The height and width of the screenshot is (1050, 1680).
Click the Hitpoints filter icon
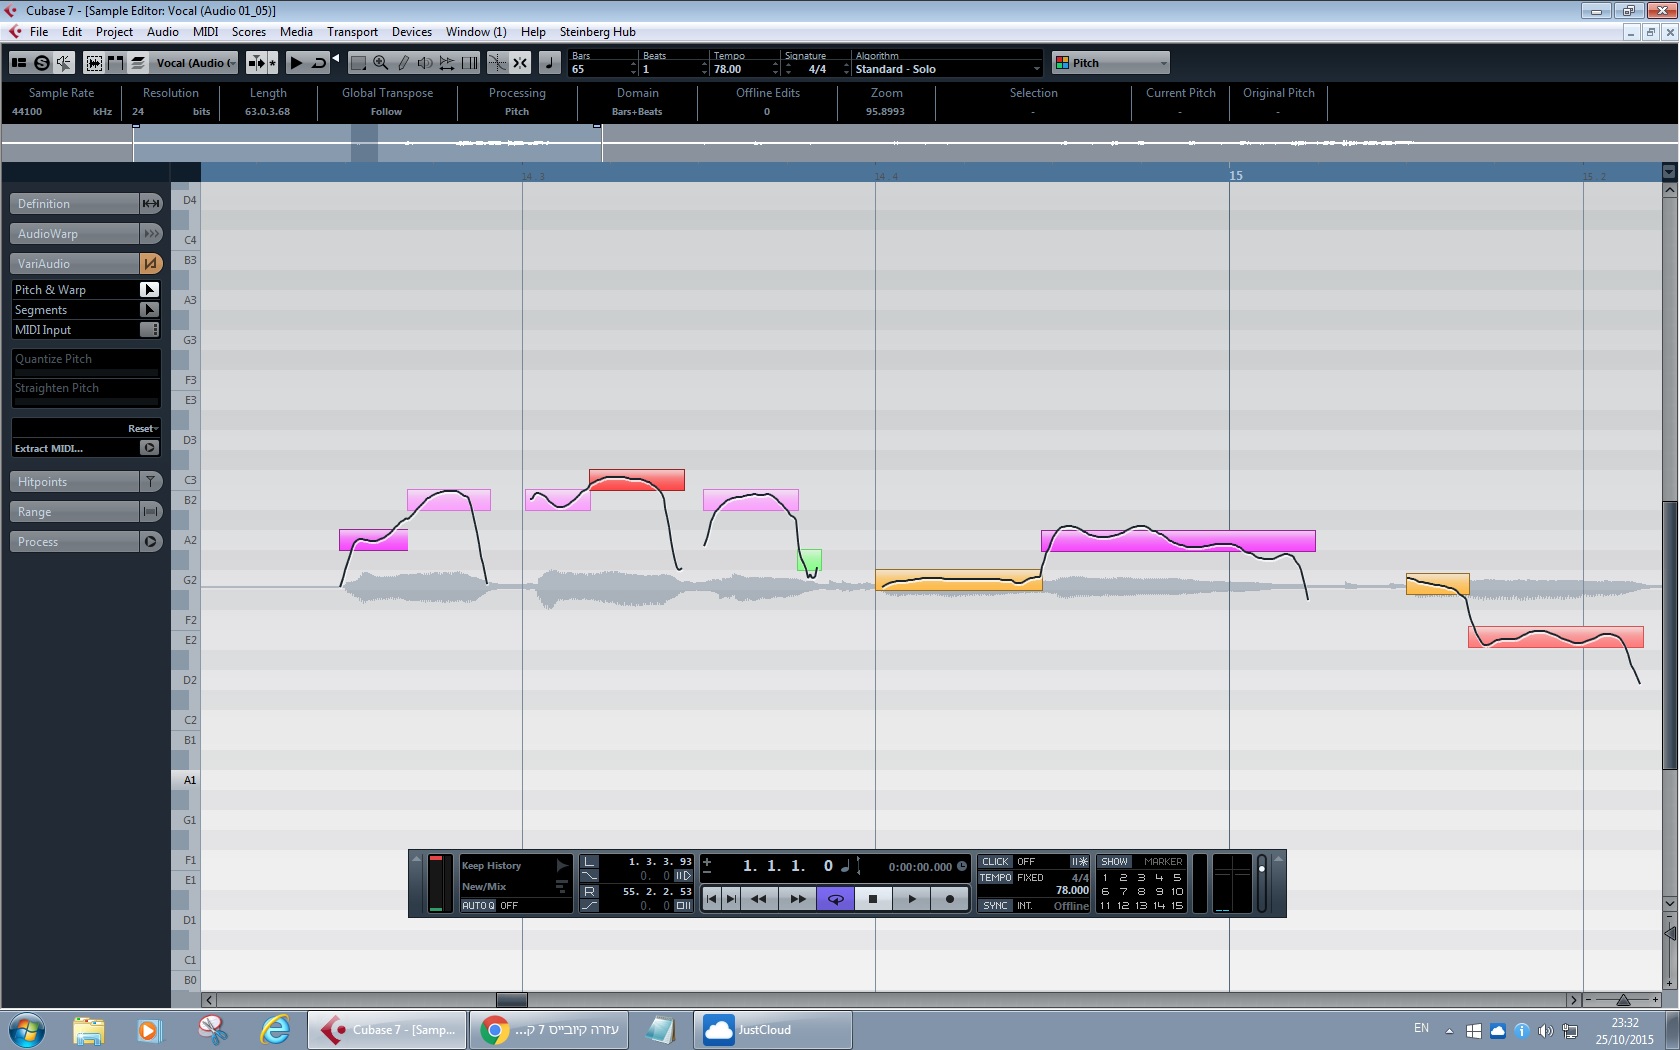(x=151, y=482)
